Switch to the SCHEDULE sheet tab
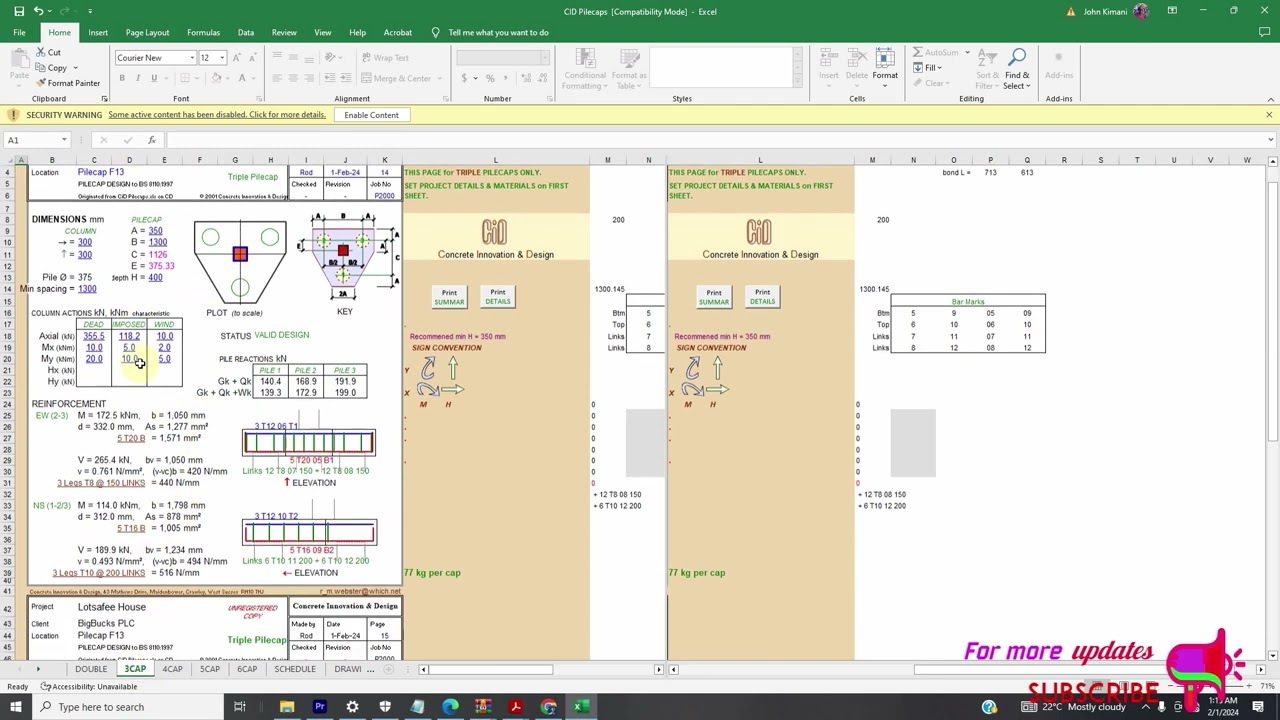Image resolution: width=1280 pixels, height=720 pixels. (295, 669)
